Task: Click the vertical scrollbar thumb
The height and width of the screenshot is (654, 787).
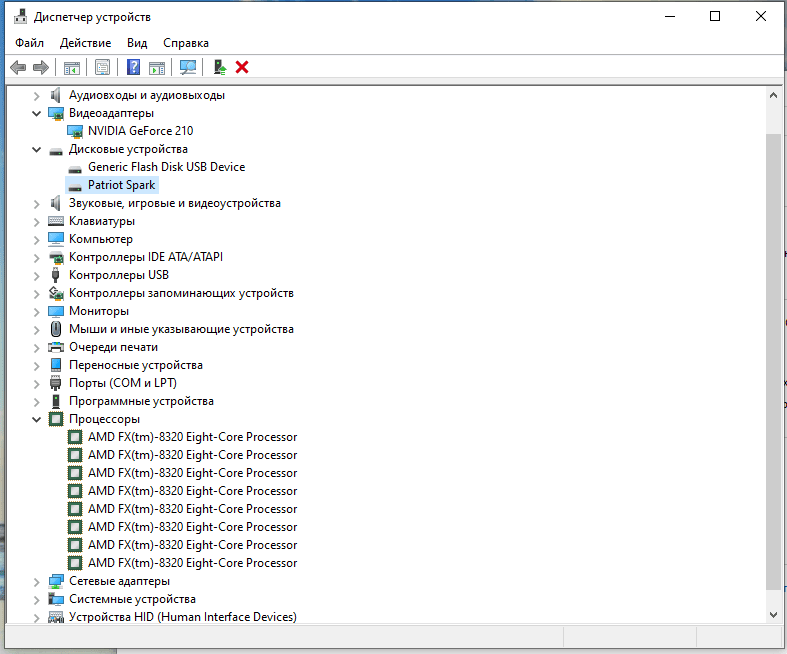Action: (x=773, y=361)
